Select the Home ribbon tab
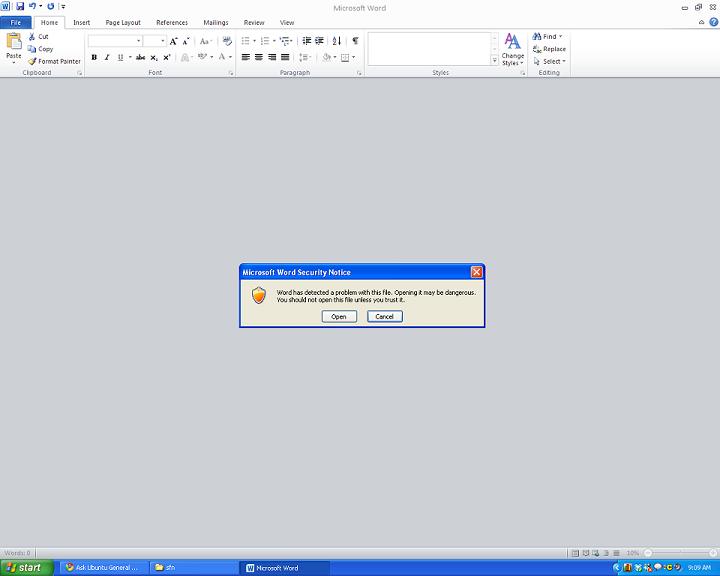Screen dimensions: 720x576 (49, 22)
